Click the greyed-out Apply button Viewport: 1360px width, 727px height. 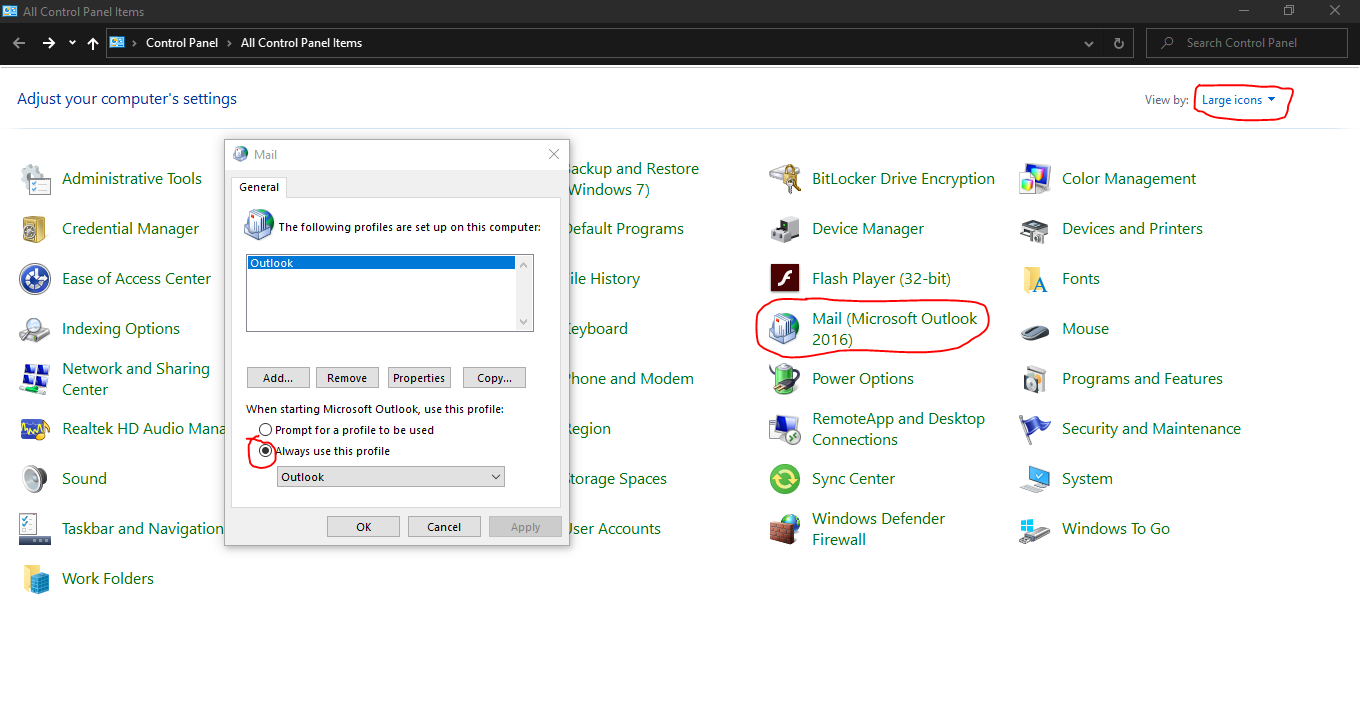(x=525, y=527)
